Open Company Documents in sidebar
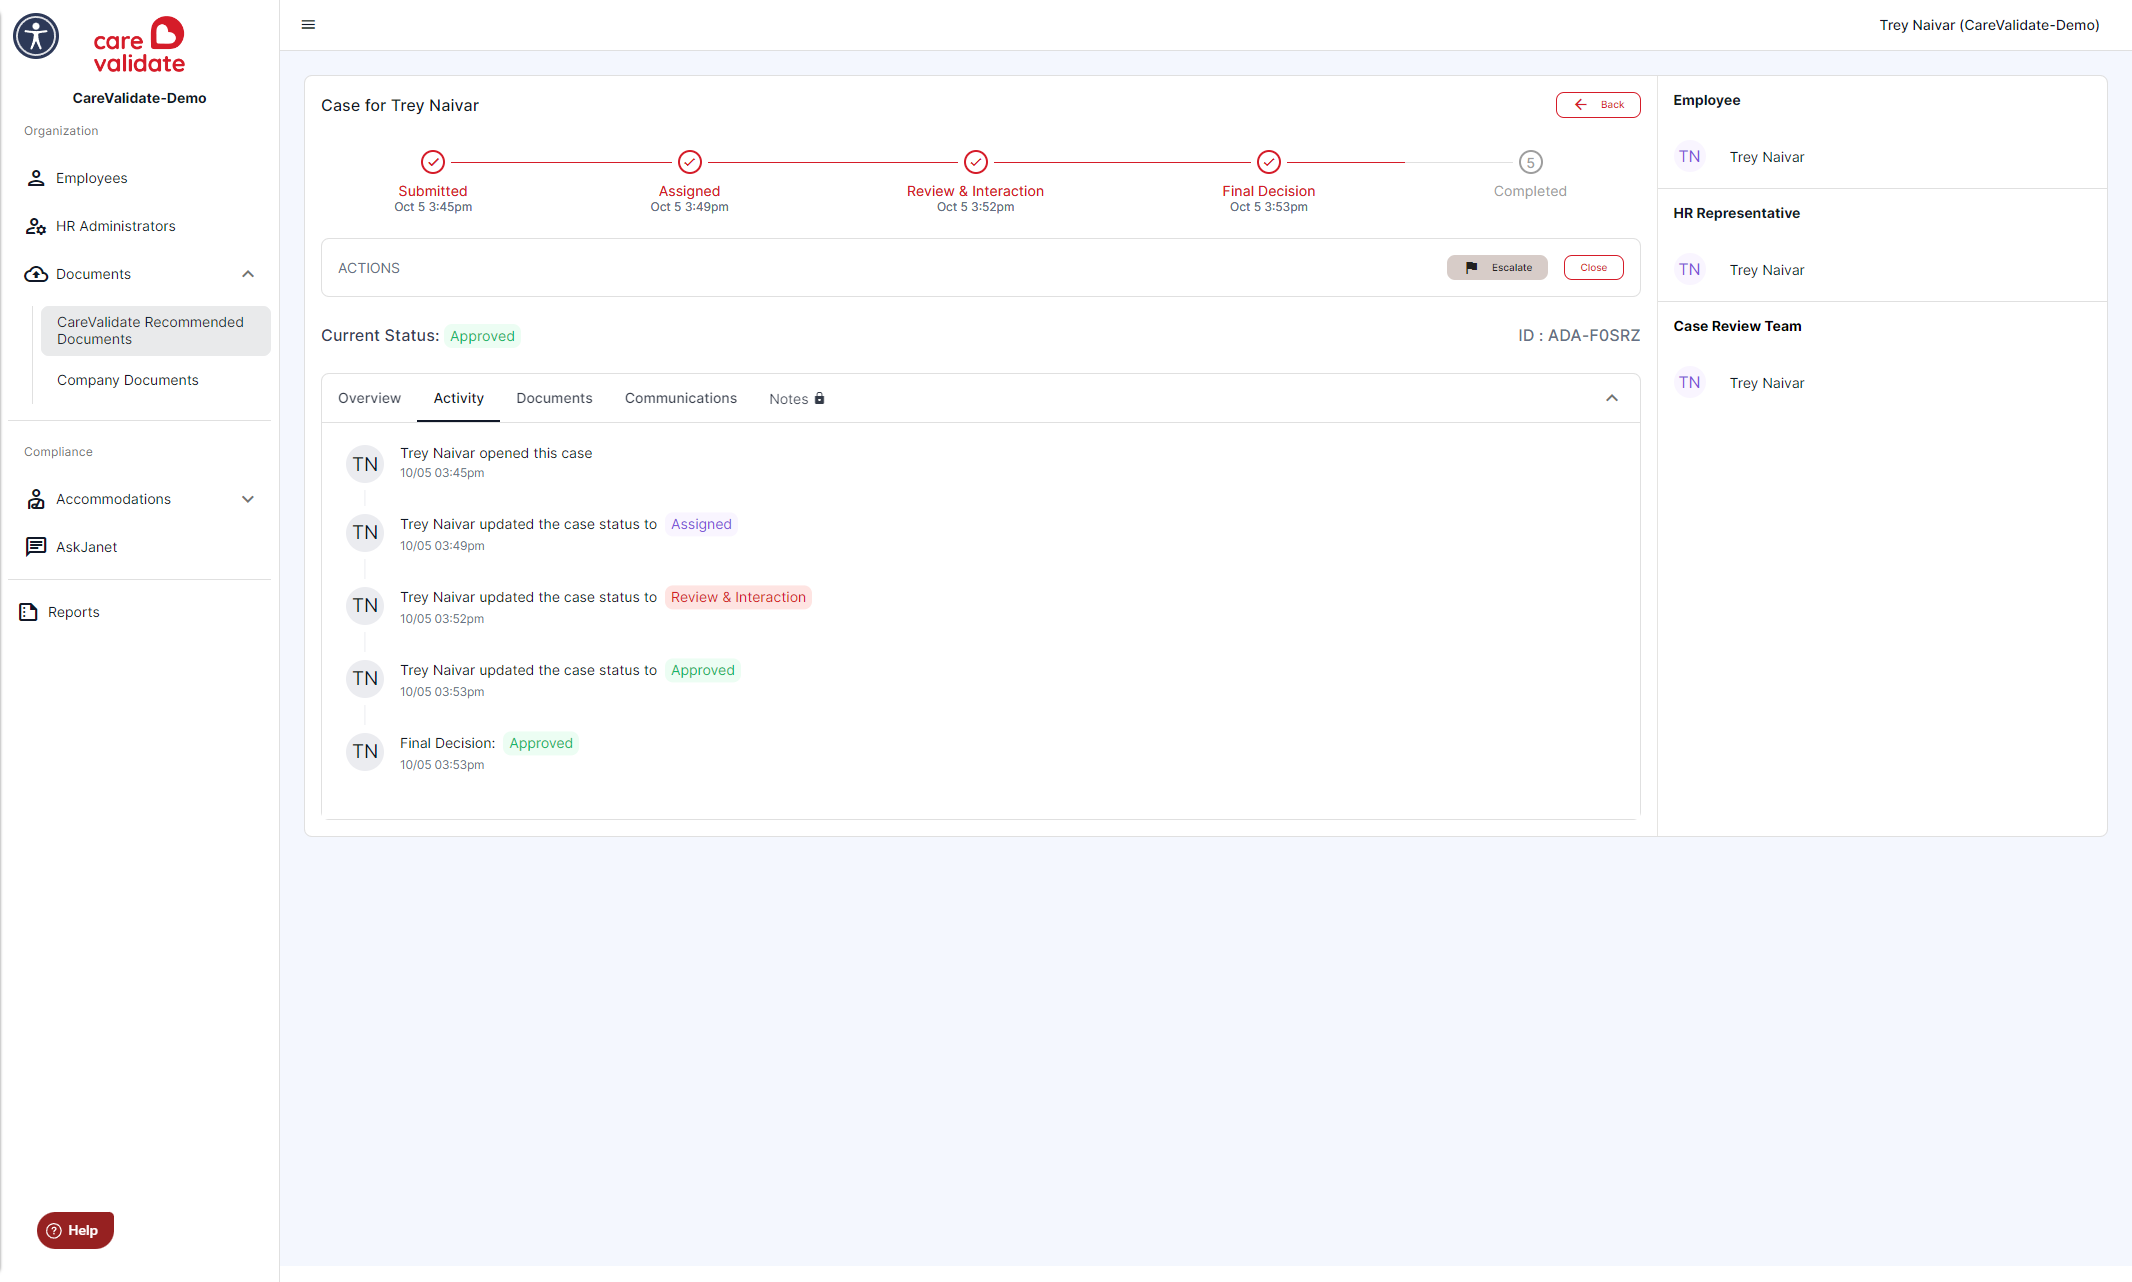The height and width of the screenshot is (1282, 2132). tap(128, 380)
